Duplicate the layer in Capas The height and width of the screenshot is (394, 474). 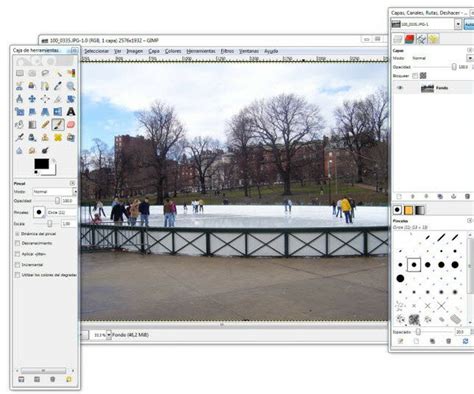coord(440,197)
